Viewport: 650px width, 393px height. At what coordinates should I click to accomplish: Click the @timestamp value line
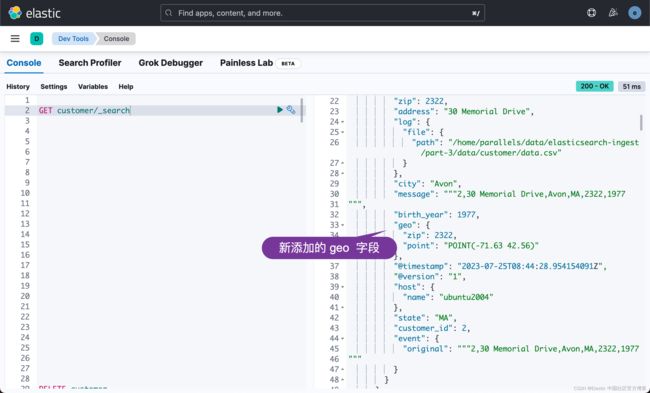click(x=500, y=266)
